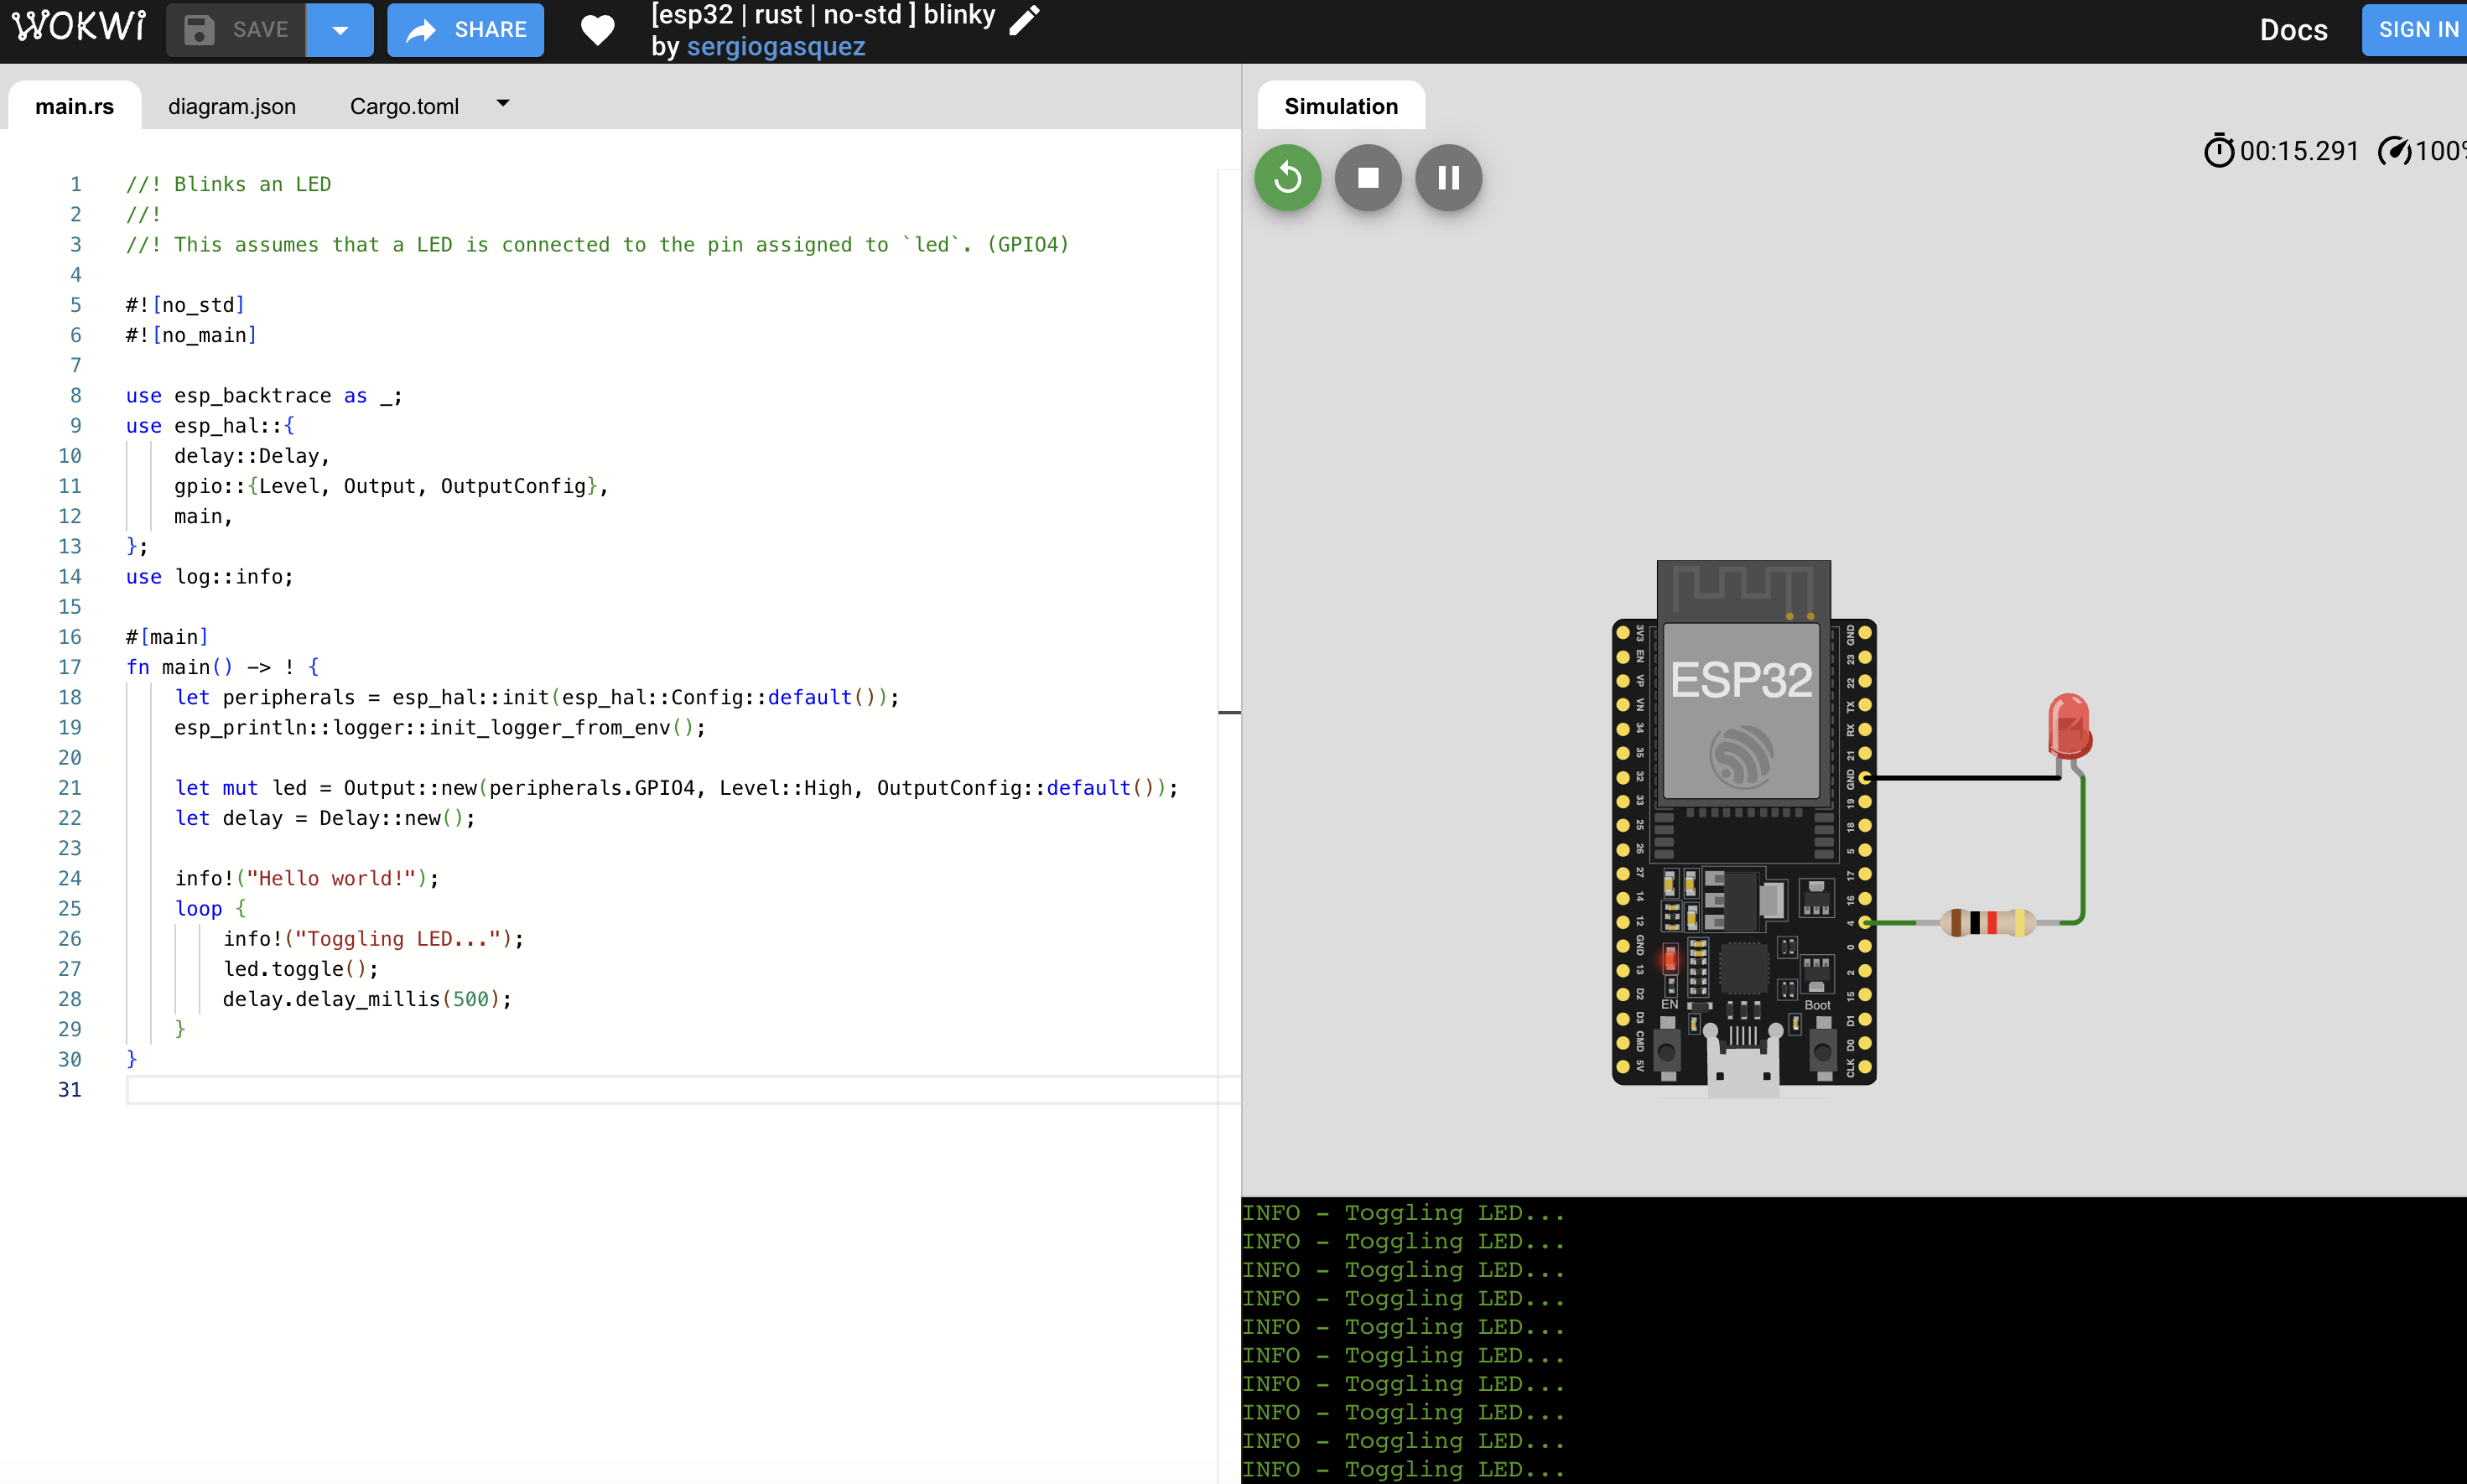Add project to favorites with heart icon
Screen dimensions: 2467x1484
[x=597, y=30]
